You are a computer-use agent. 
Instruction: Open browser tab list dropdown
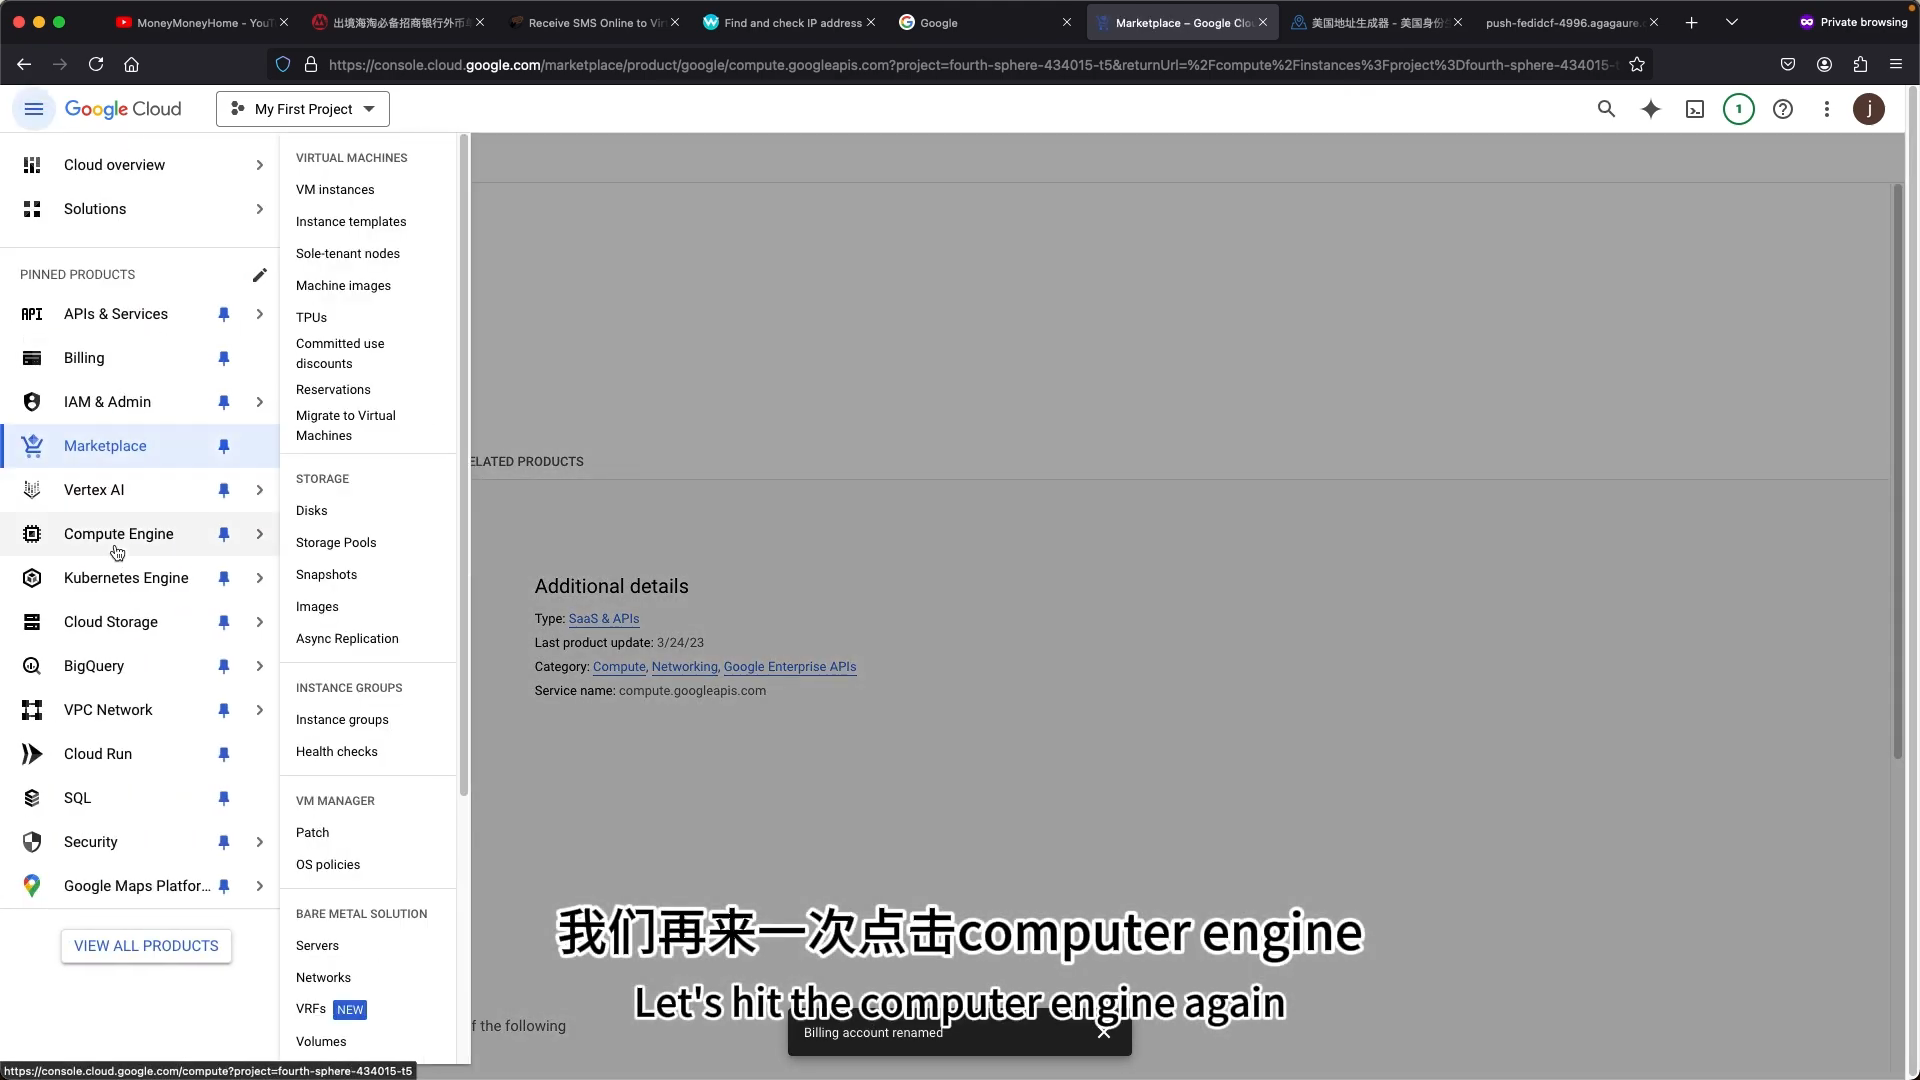coord(1732,22)
